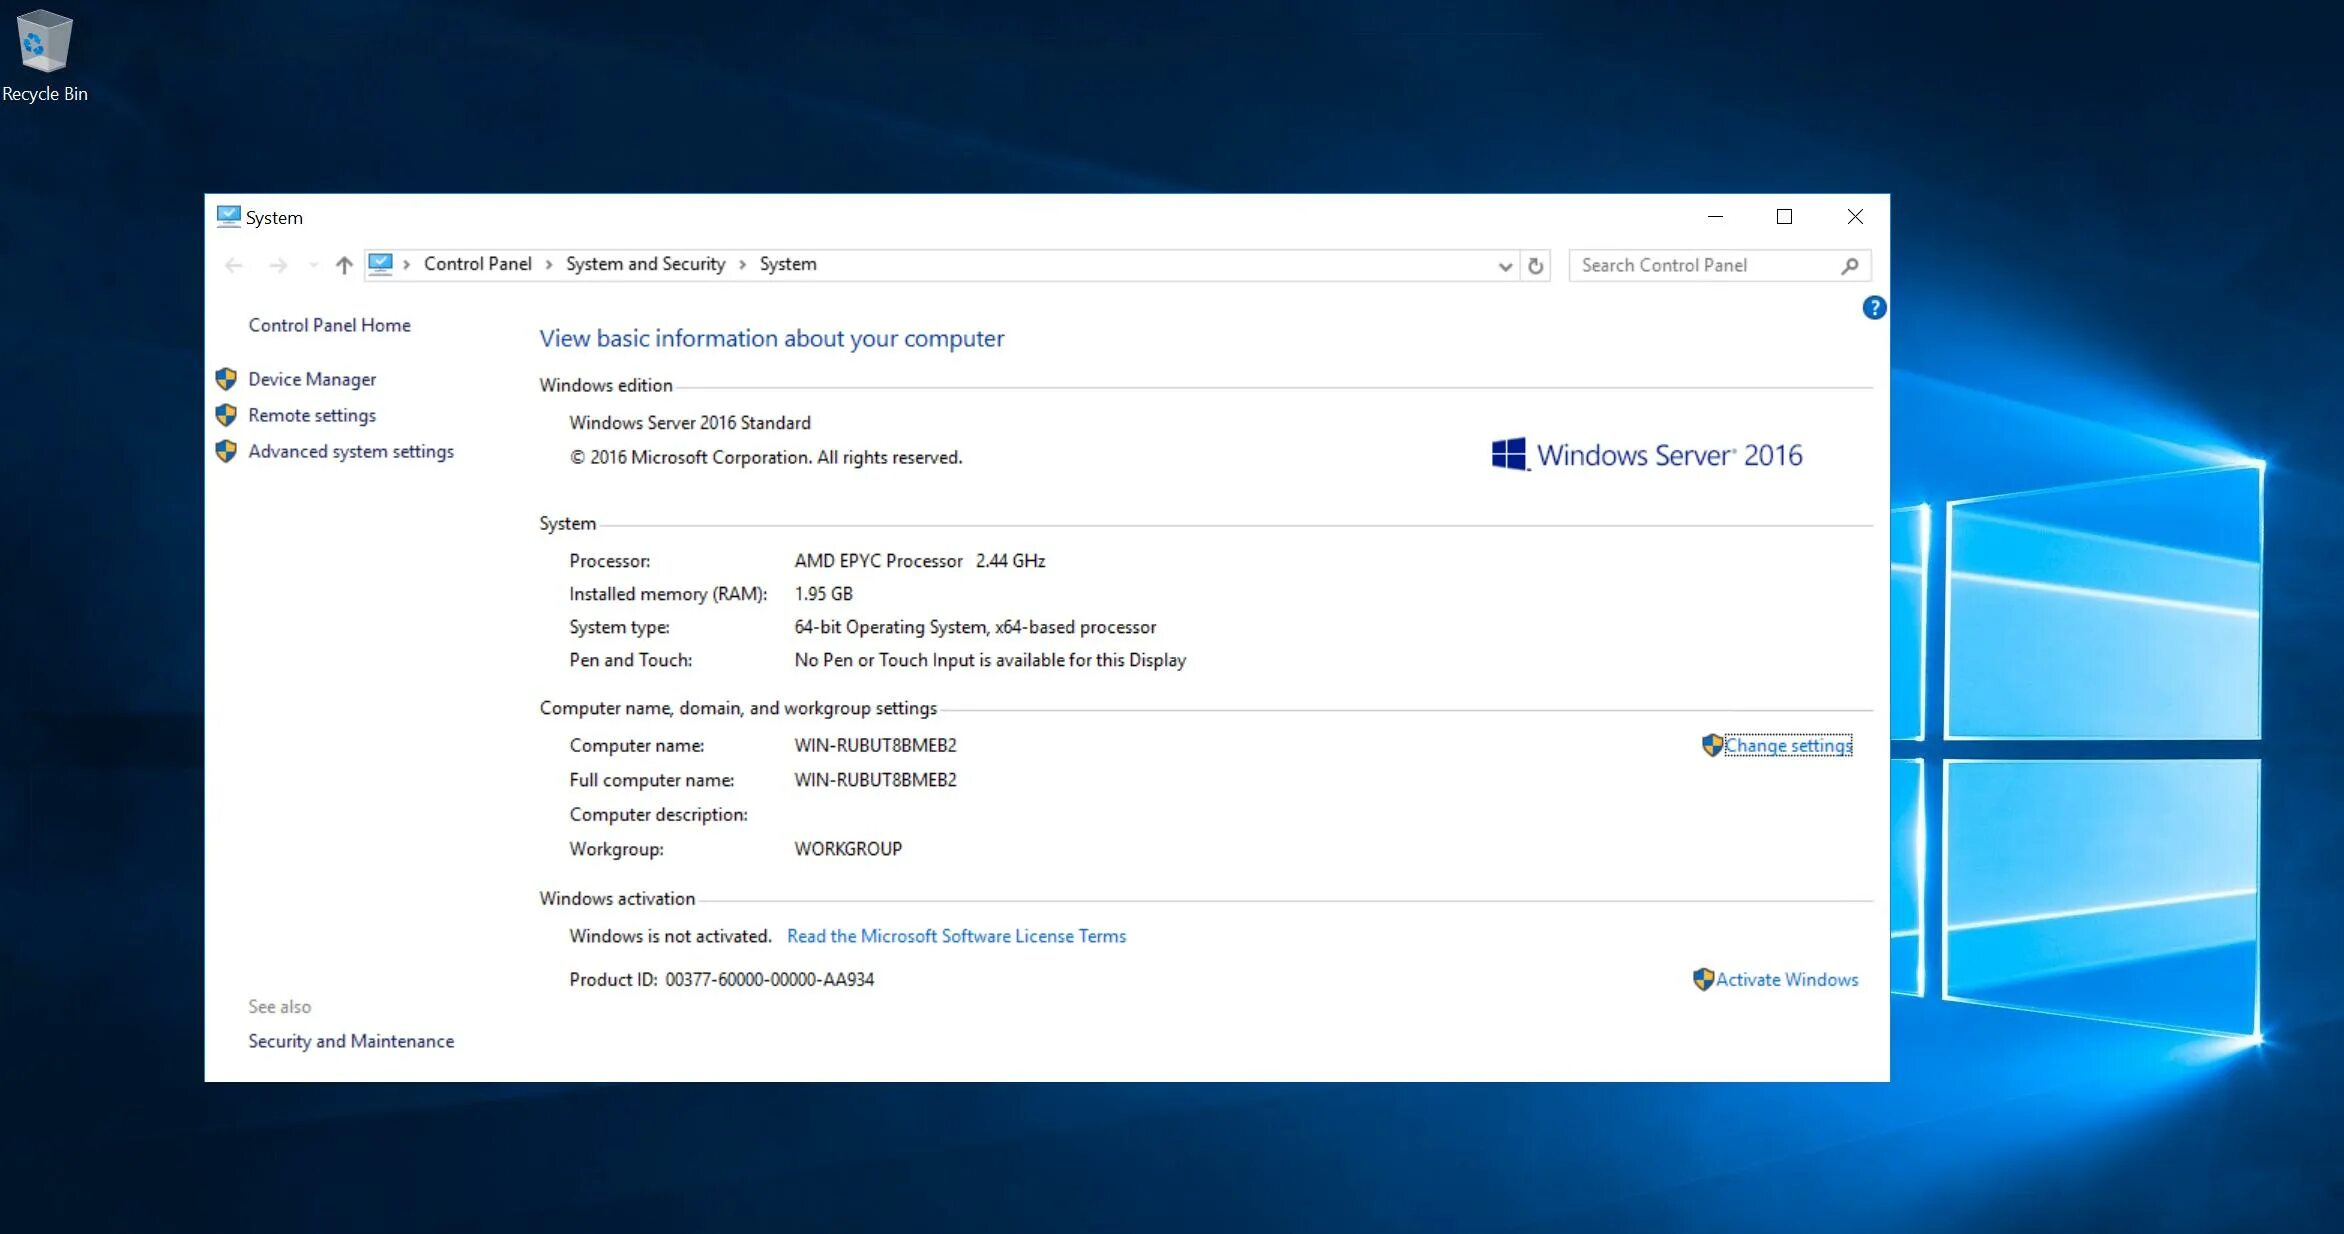
Task: Refresh the System page
Action: 1536,266
